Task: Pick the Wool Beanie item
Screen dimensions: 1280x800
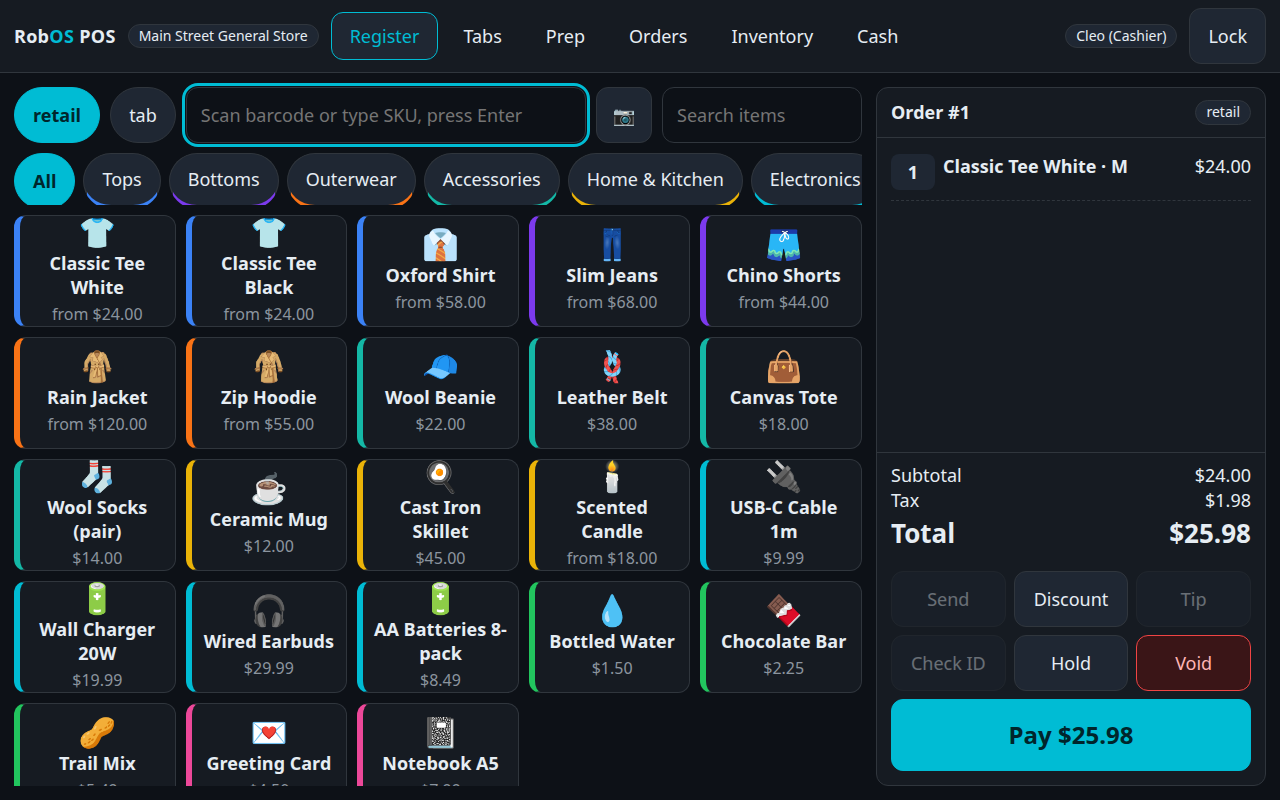Action: [438, 393]
